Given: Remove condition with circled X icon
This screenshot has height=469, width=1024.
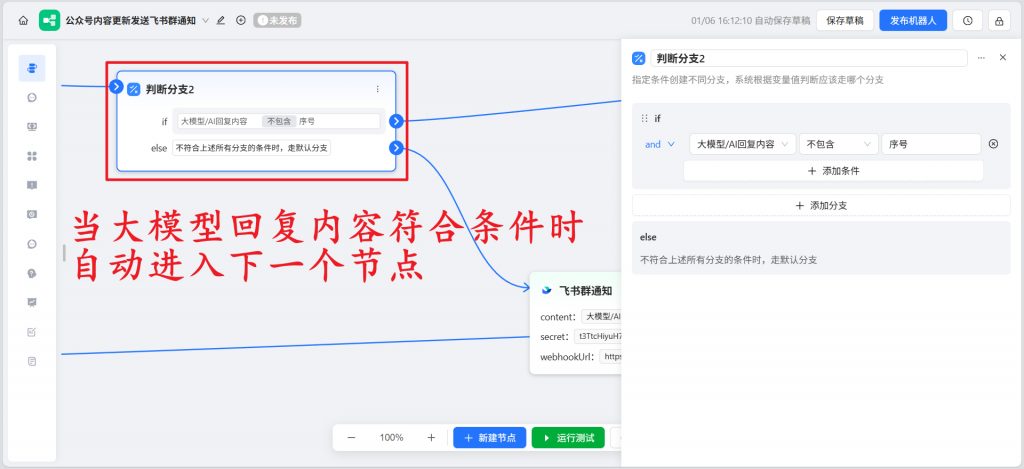Looking at the screenshot, I should (x=993, y=144).
